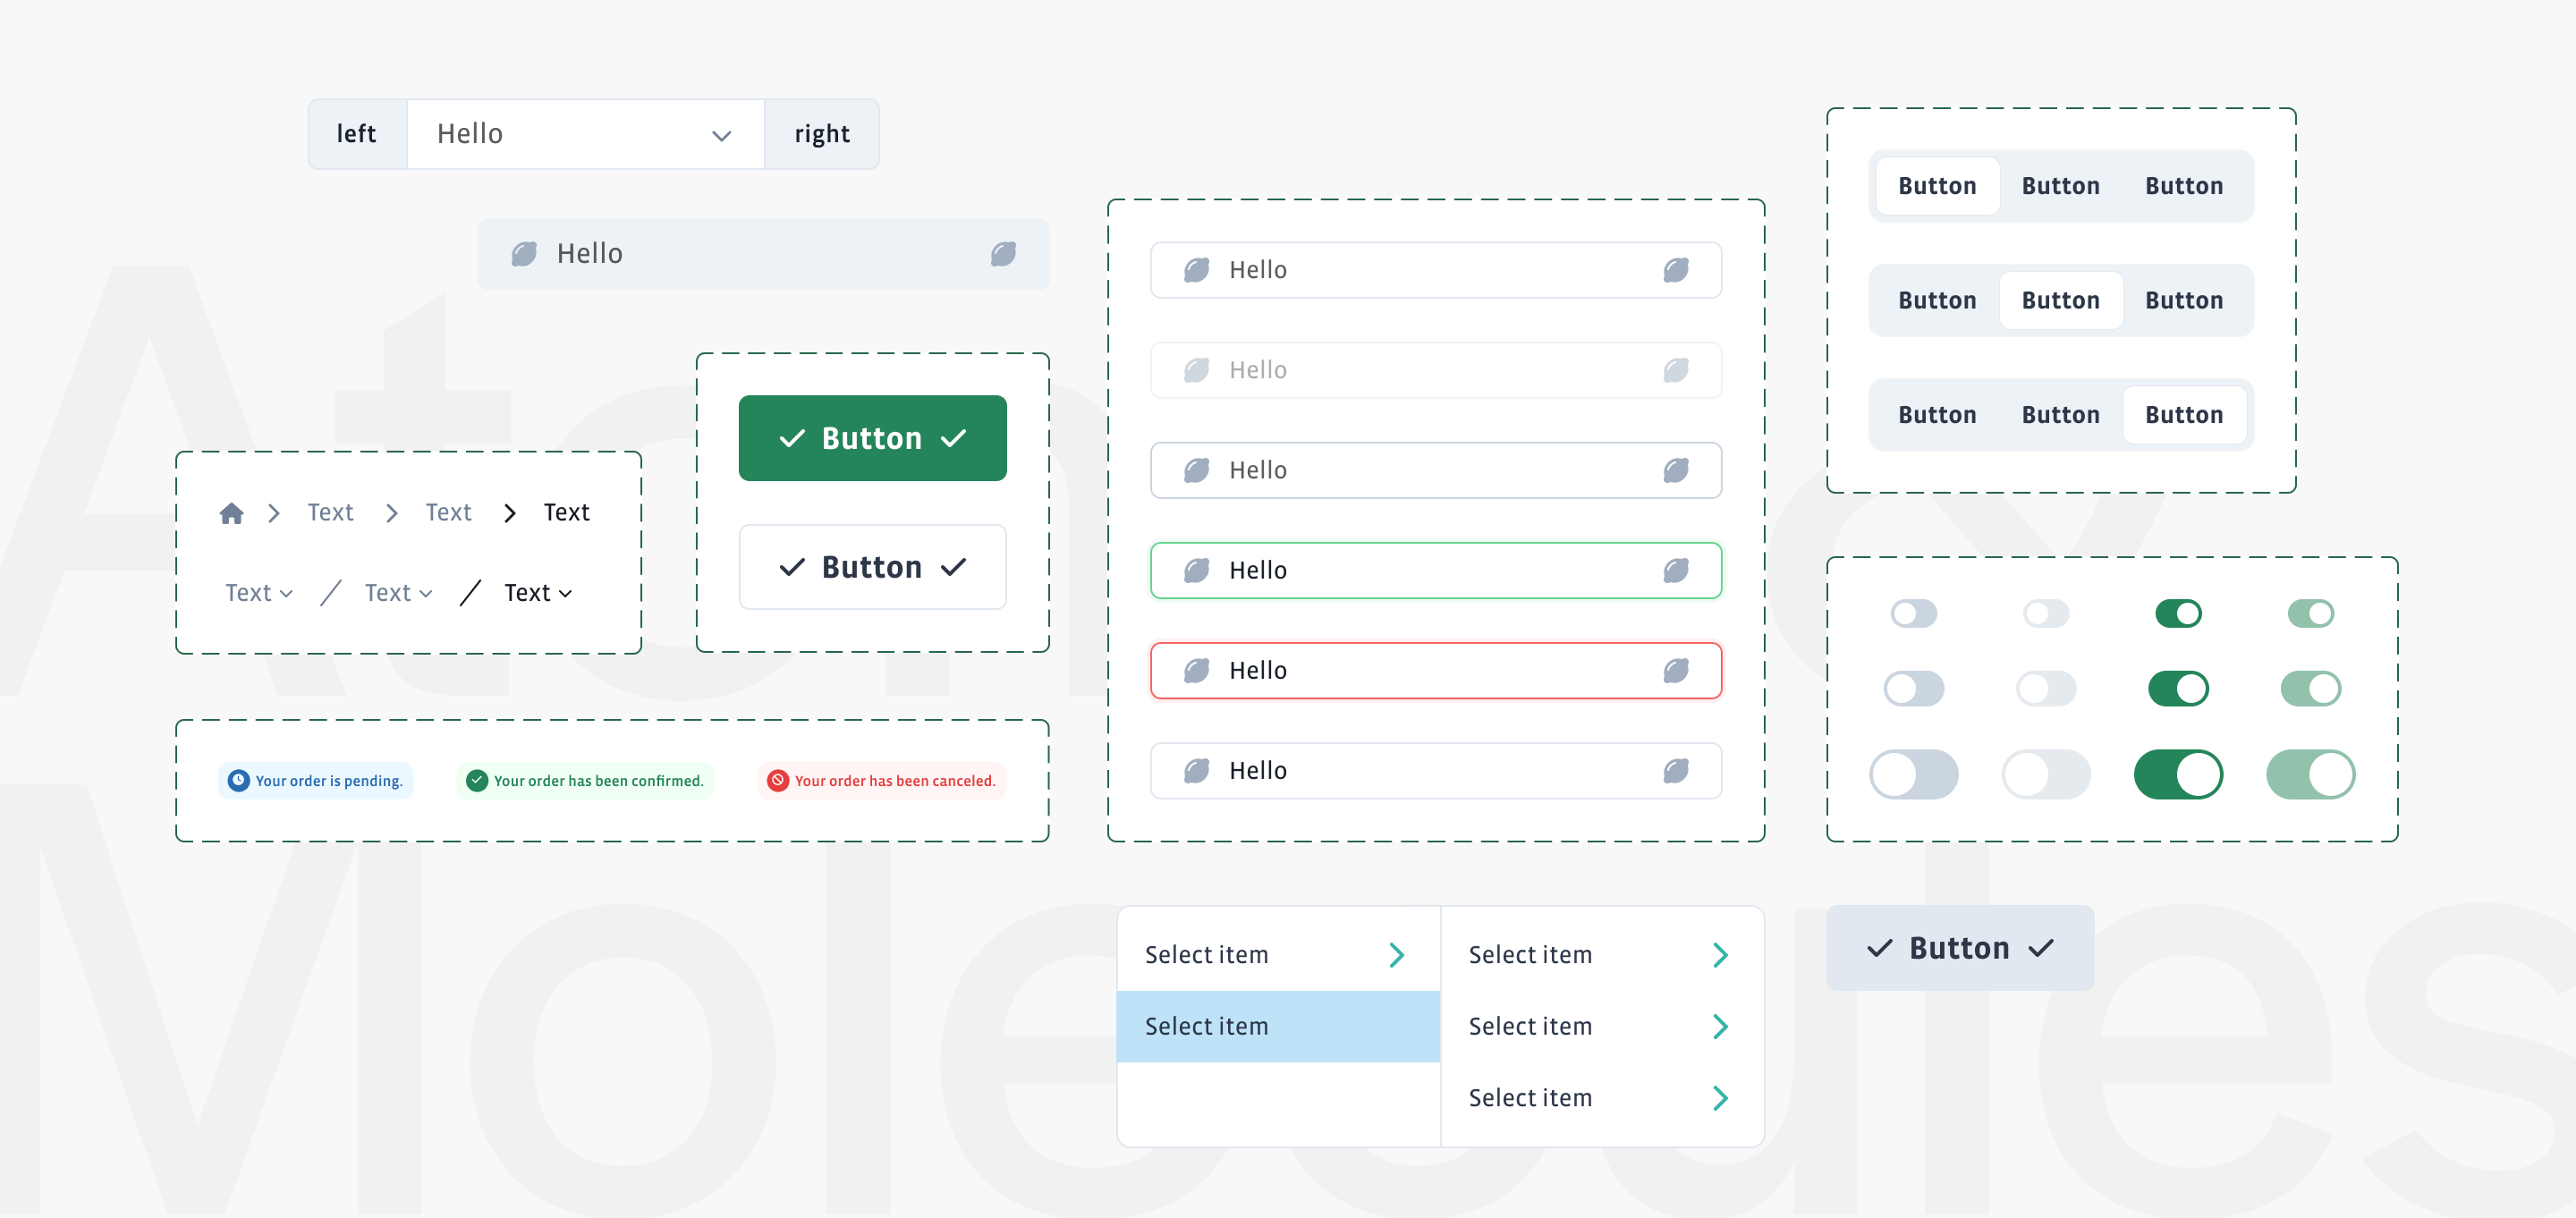The image size is (2576, 1218).
Task: Click the lemon icon inside the top Hello input
Action: (x=524, y=253)
